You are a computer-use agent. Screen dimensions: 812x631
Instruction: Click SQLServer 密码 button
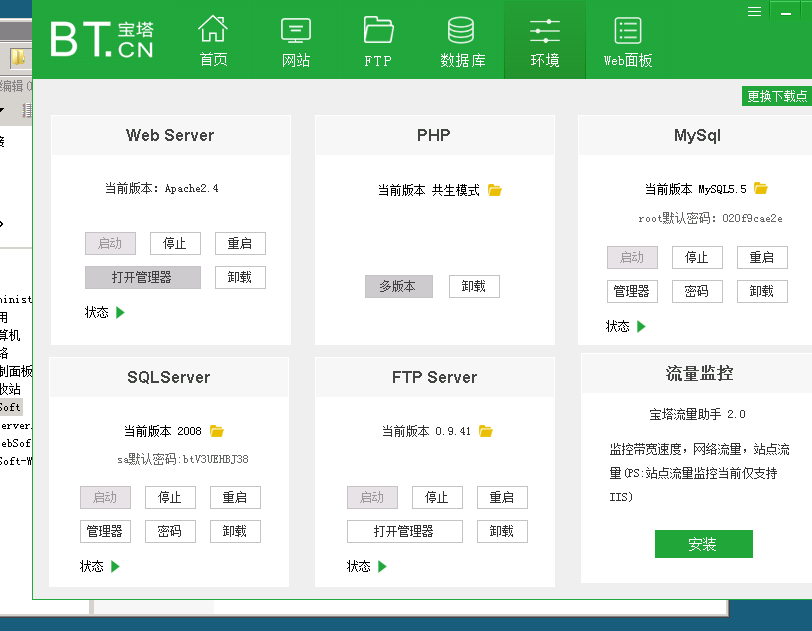tap(170, 531)
